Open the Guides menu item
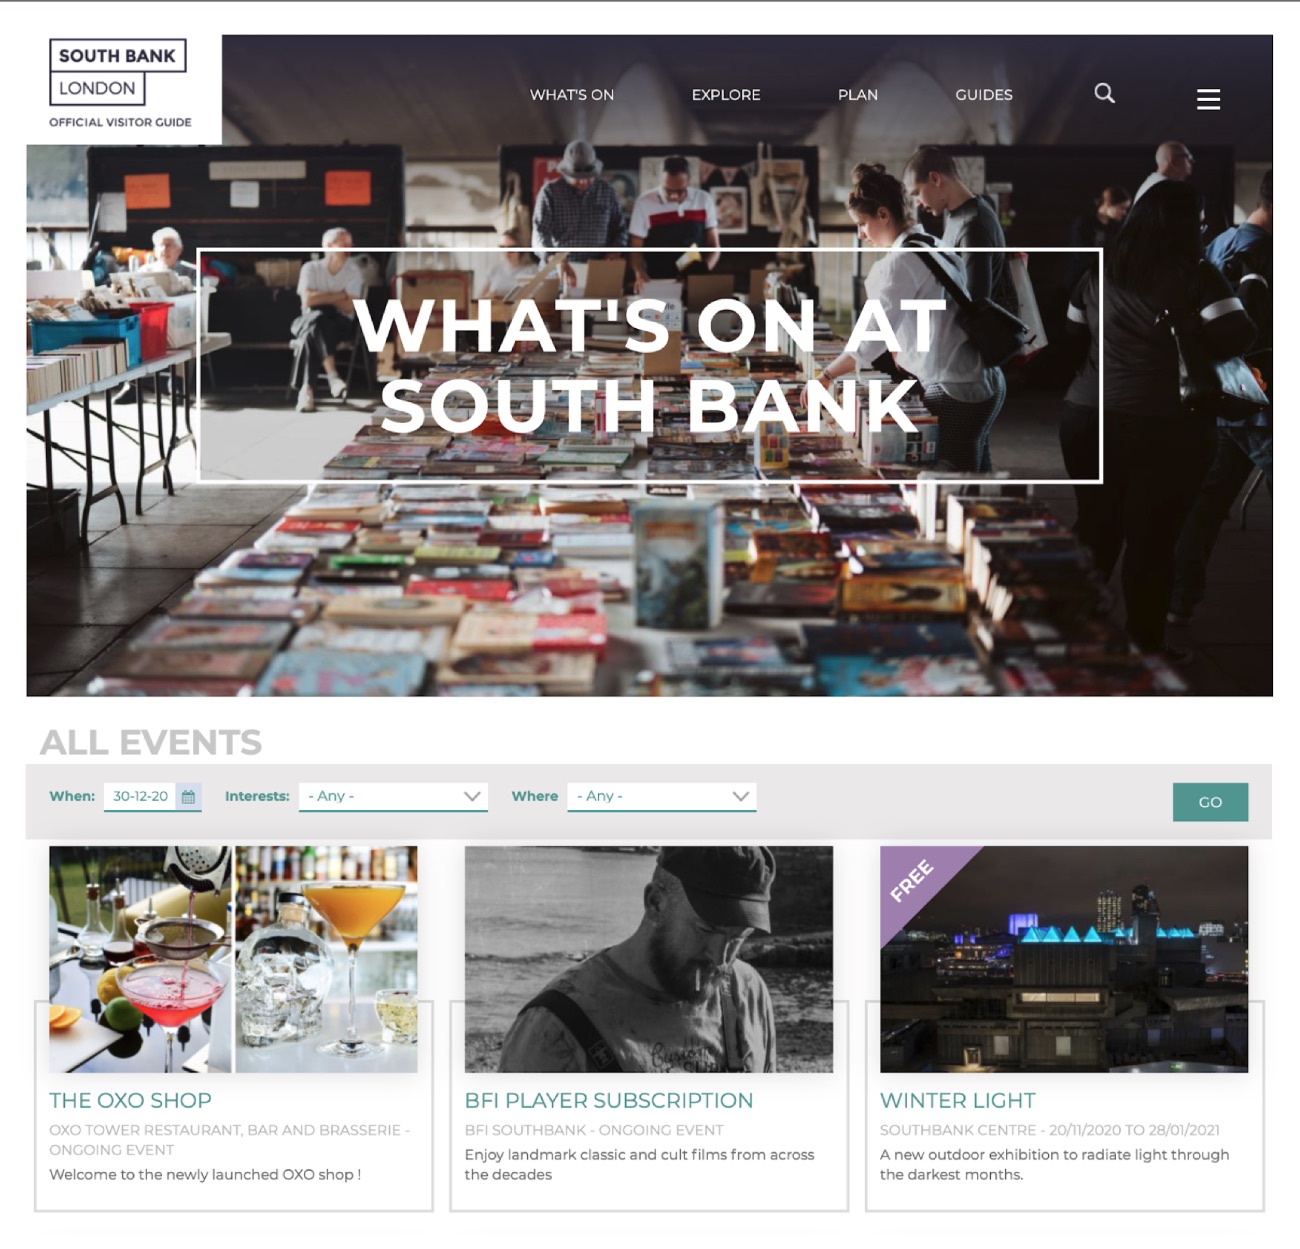Image resolution: width=1300 pixels, height=1249 pixels. [x=984, y=95]
